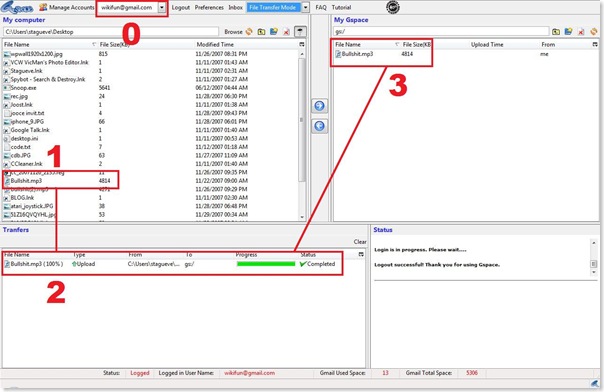The width and height of the screenshot is (604, 392).
Task: Open the Preferences menu item
Action: (x=209, y=7)
